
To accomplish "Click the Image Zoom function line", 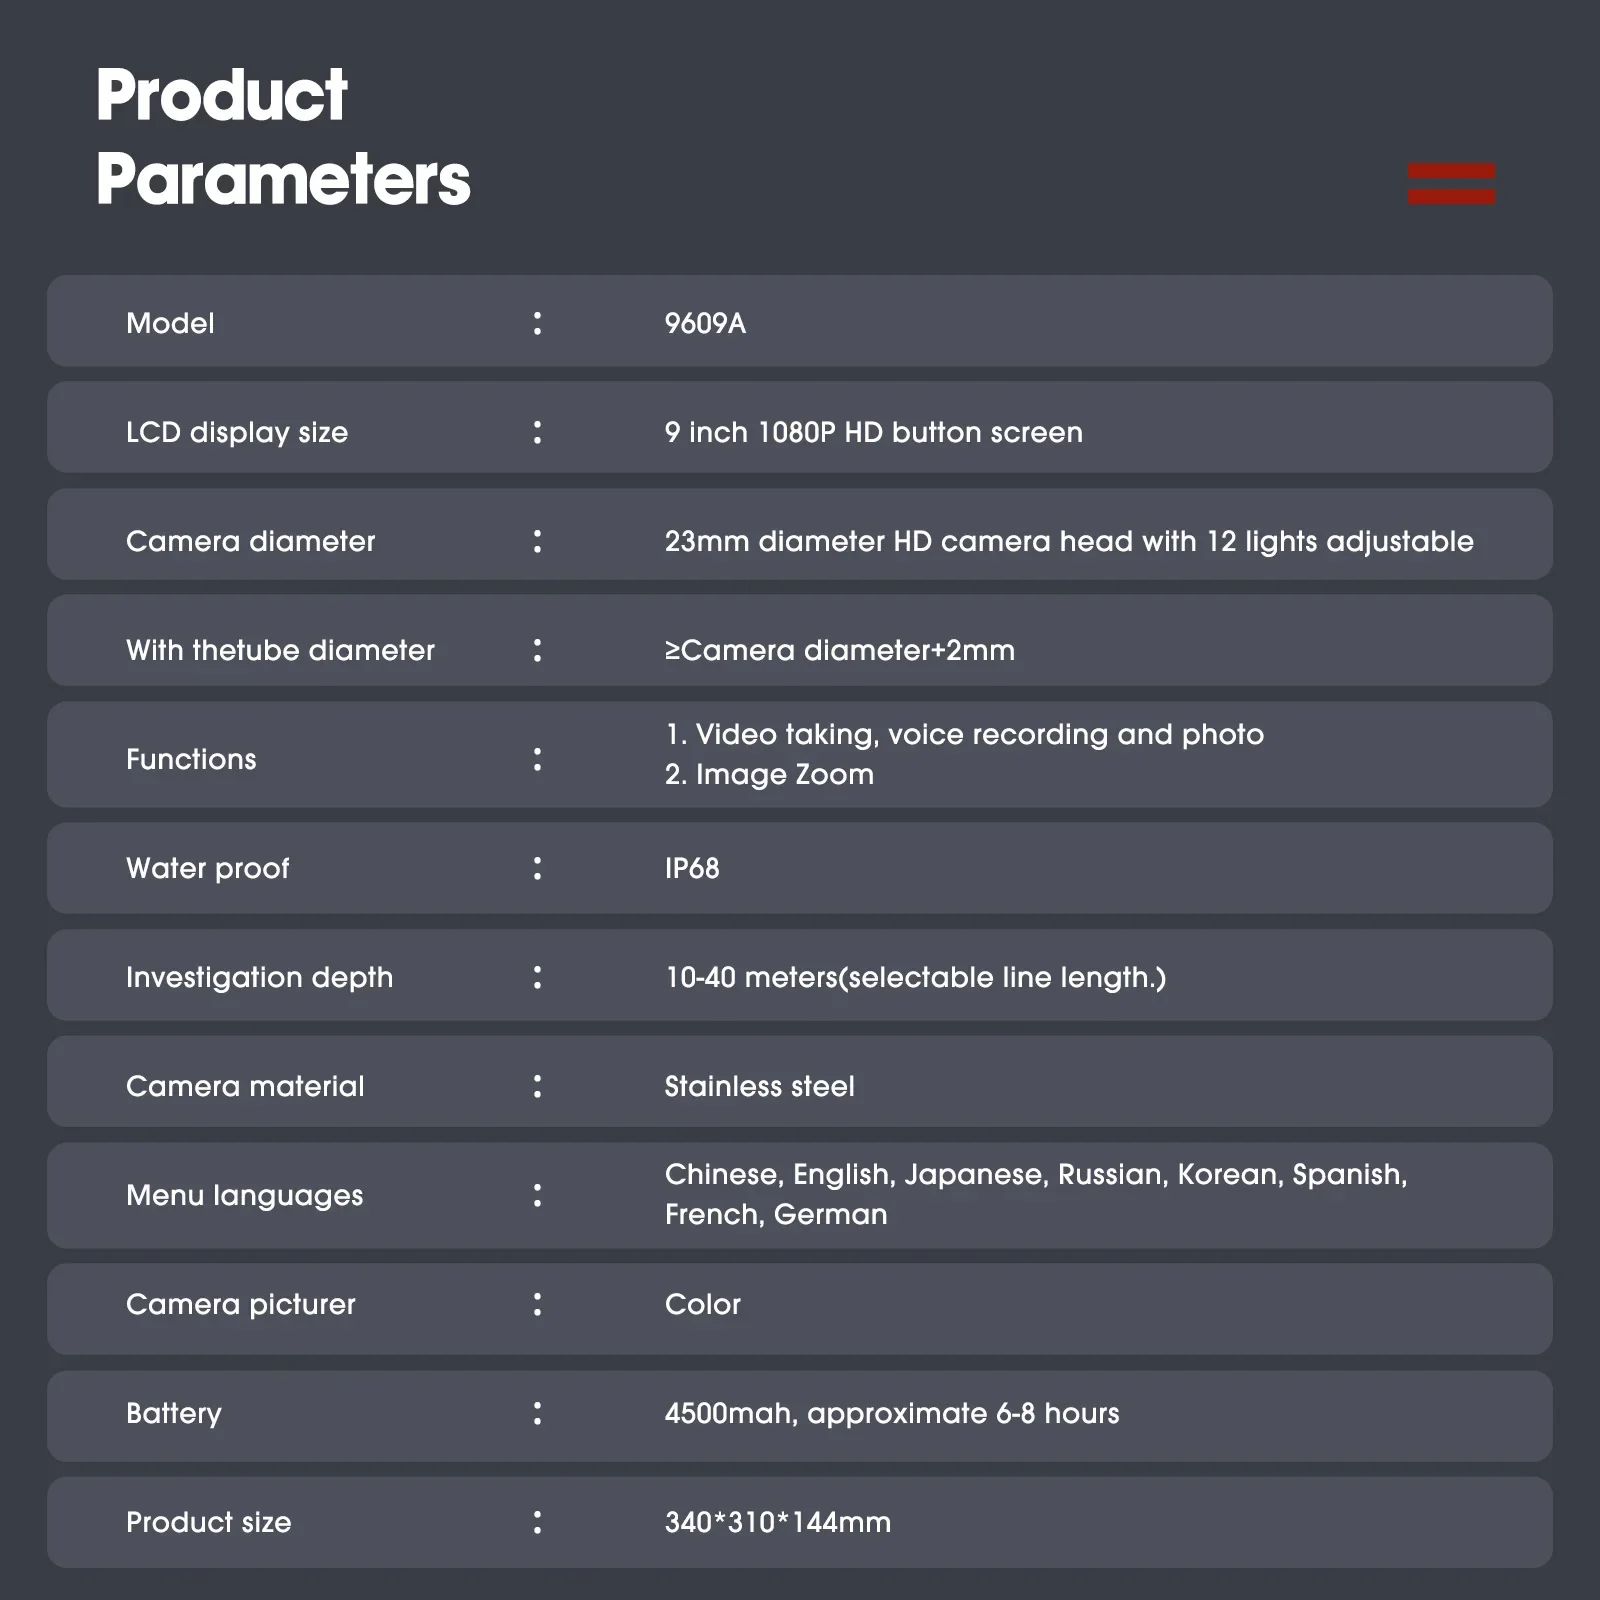I will click(x=769, y=774).
